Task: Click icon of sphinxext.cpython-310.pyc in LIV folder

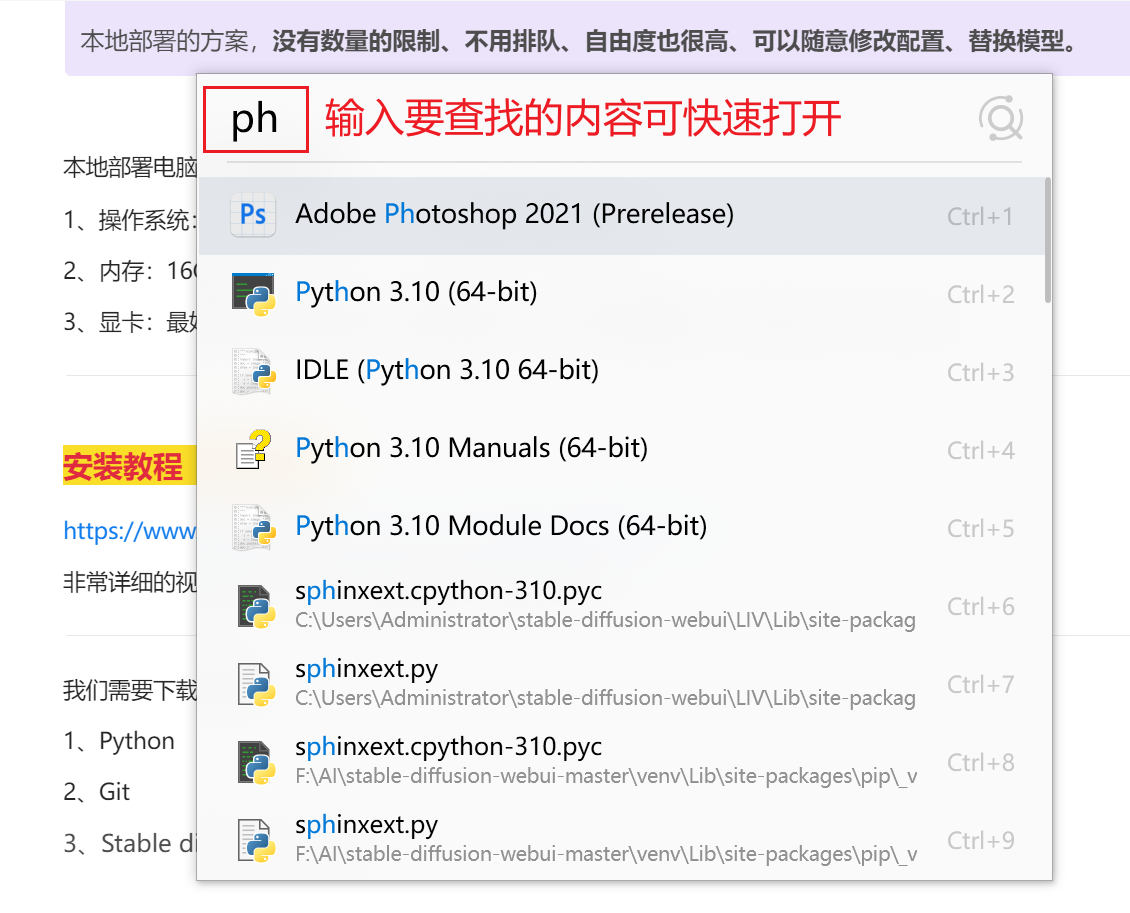Action: pos(257,606)
